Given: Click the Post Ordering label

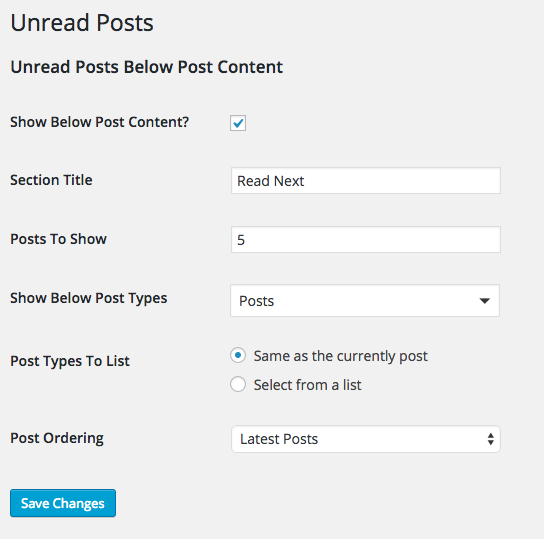Looking at the screenshot, I should [57, 438].
